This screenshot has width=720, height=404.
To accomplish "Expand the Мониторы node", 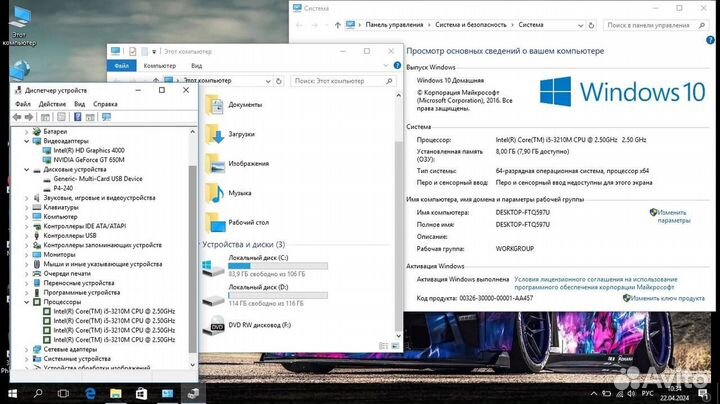I will (x=27, y=255).
